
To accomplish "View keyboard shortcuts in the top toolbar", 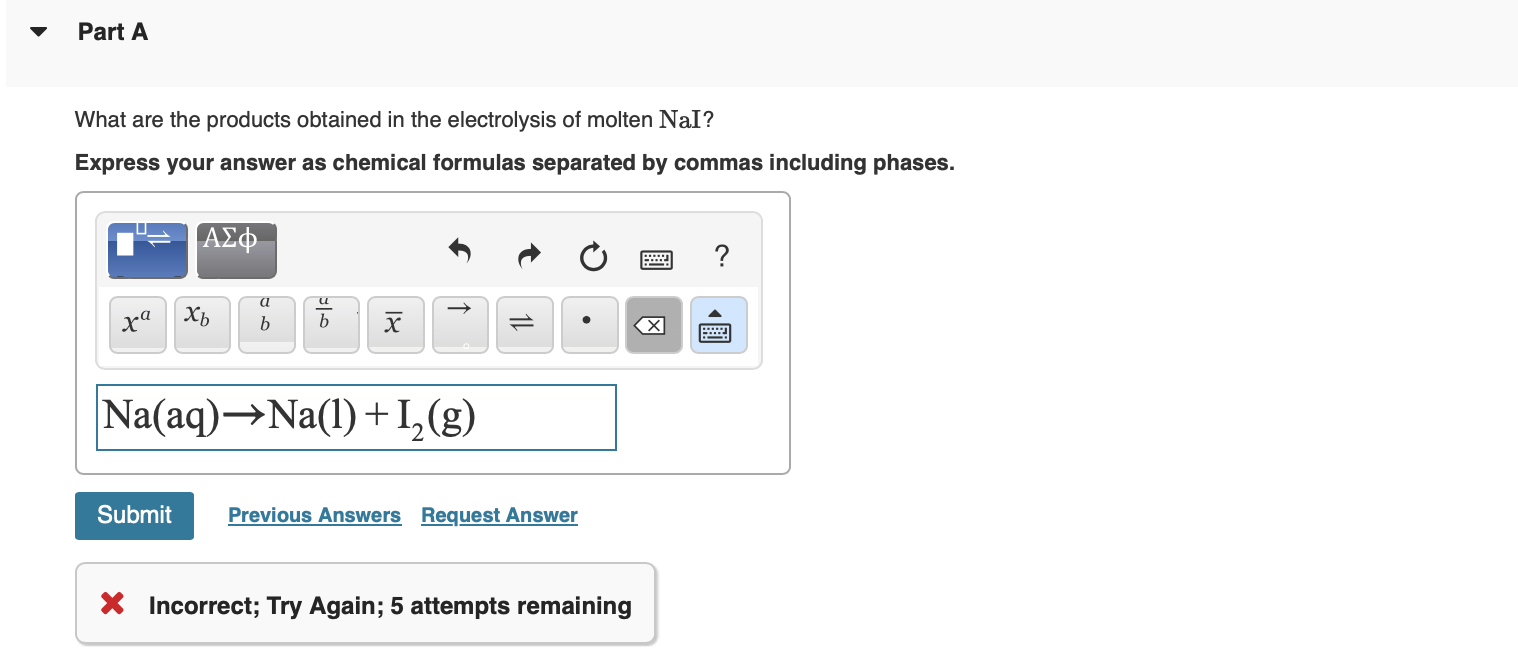I will (655, 260).
